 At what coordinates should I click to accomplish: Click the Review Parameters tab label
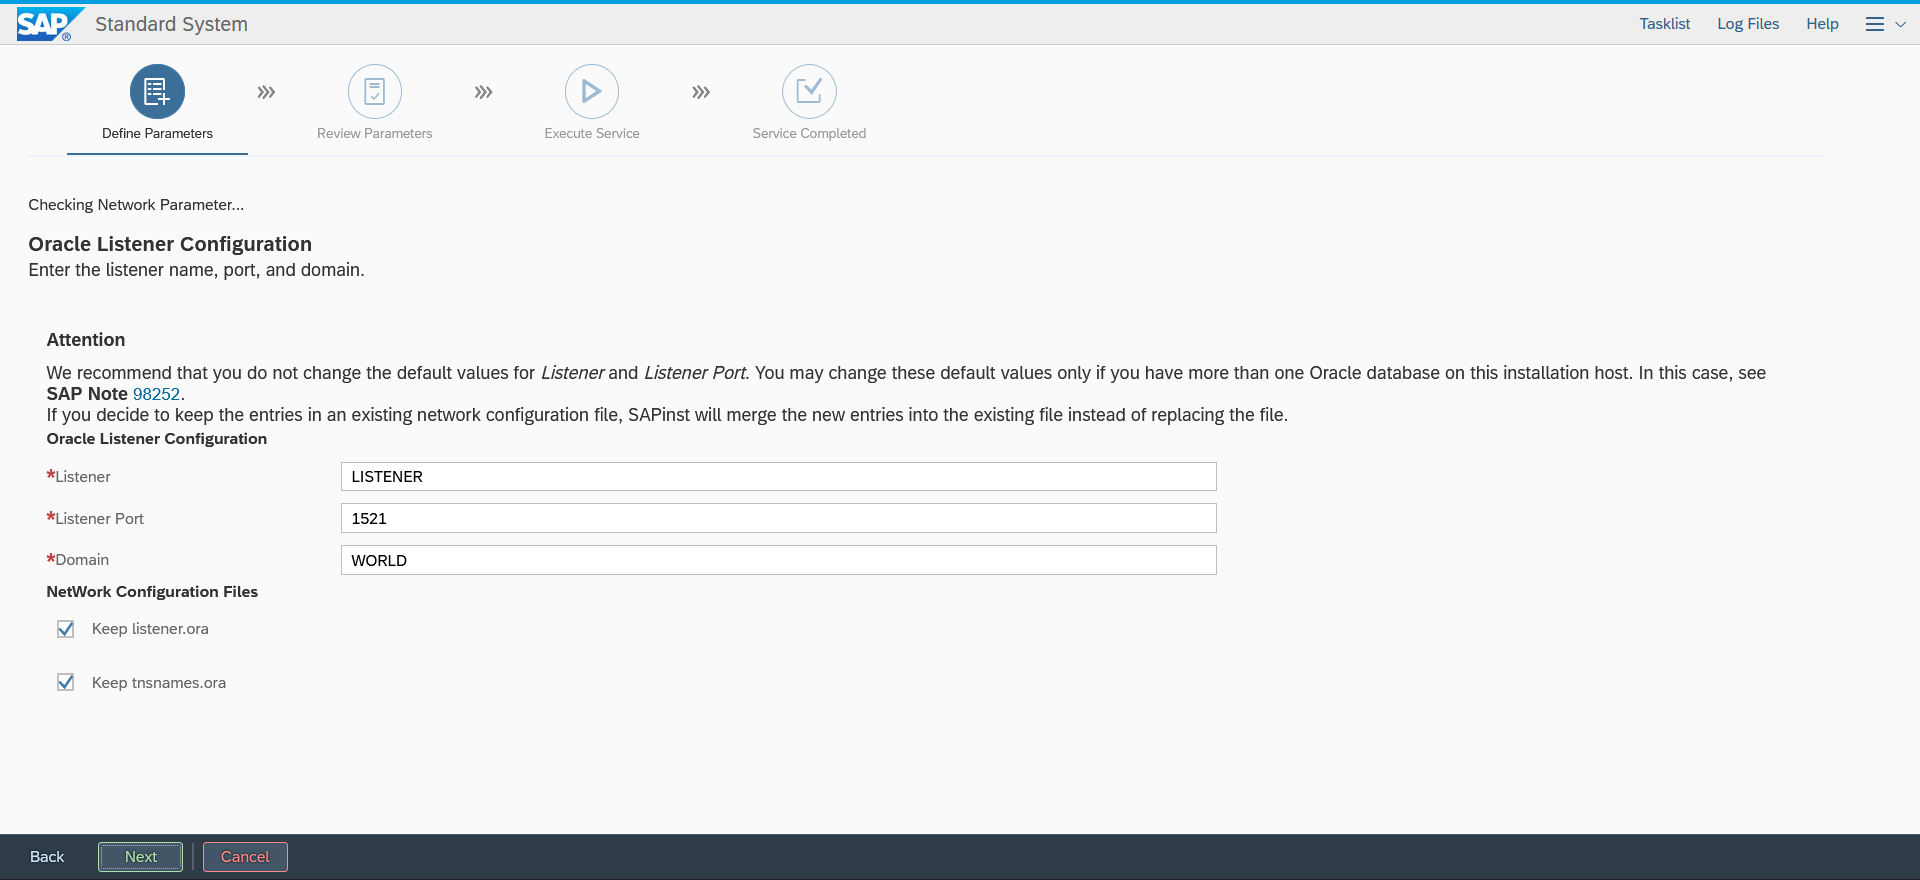click(375, 133)
